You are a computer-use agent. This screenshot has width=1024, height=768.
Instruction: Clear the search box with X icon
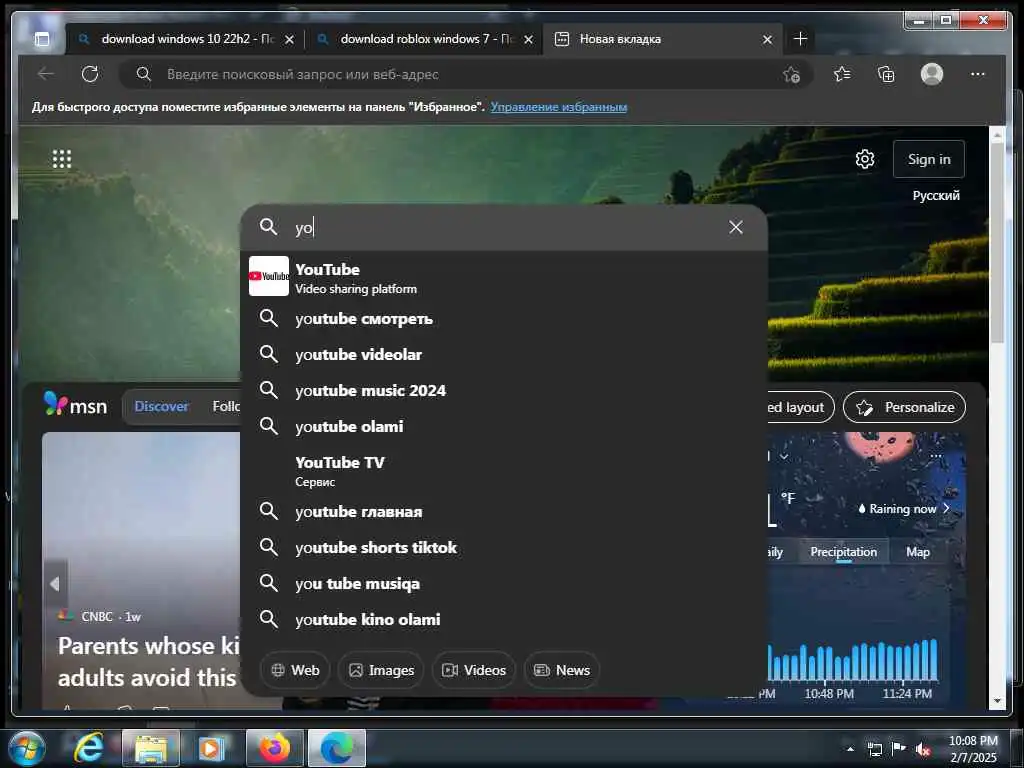tap(736, 227)
